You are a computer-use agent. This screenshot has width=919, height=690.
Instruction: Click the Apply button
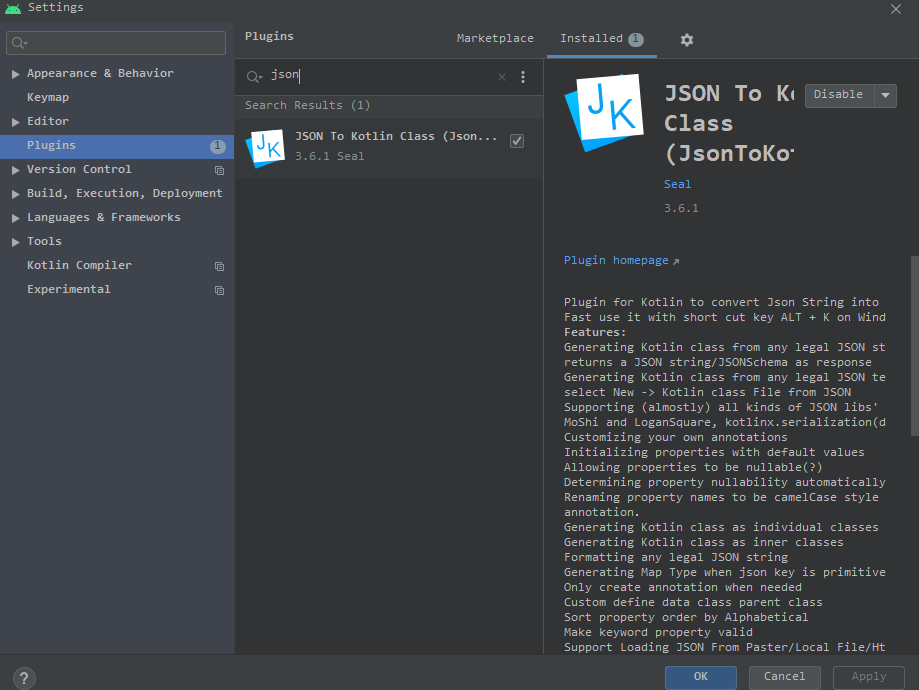869,677
